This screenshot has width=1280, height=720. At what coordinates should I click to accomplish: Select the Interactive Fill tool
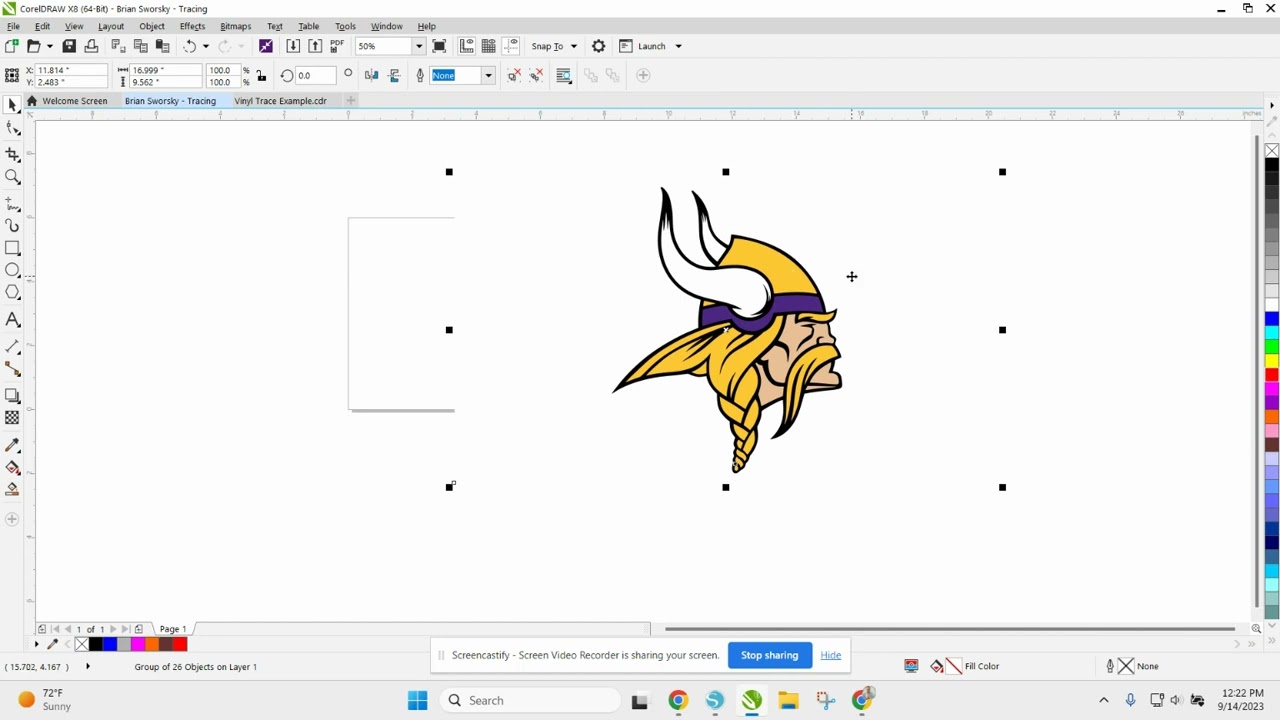(x=12, y=467)
